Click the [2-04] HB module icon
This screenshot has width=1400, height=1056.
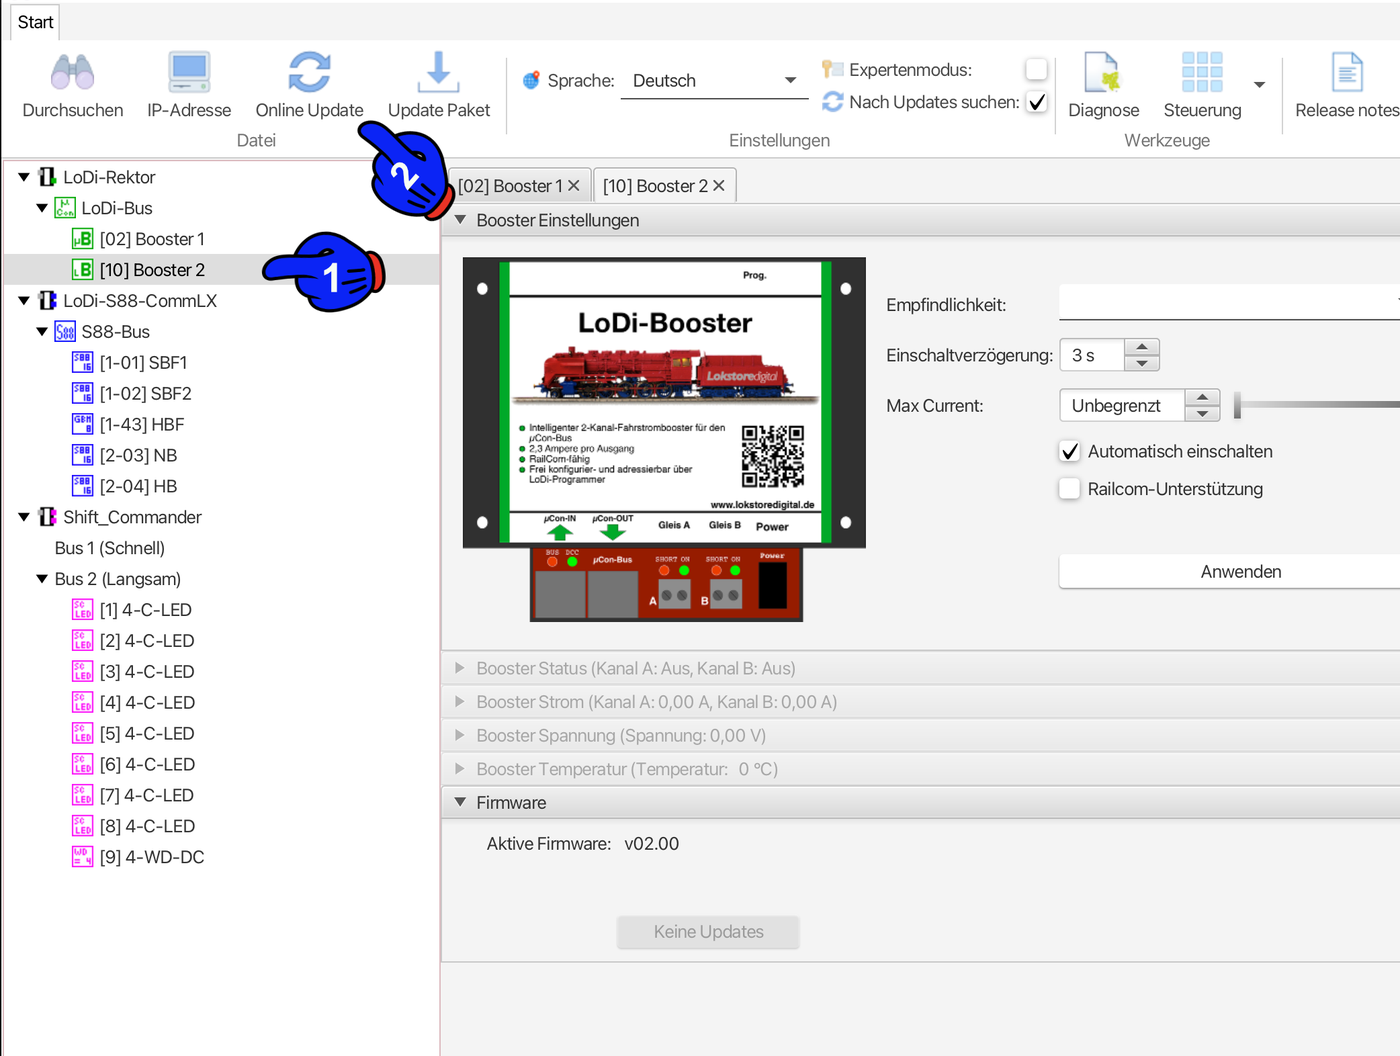(83, 487)
